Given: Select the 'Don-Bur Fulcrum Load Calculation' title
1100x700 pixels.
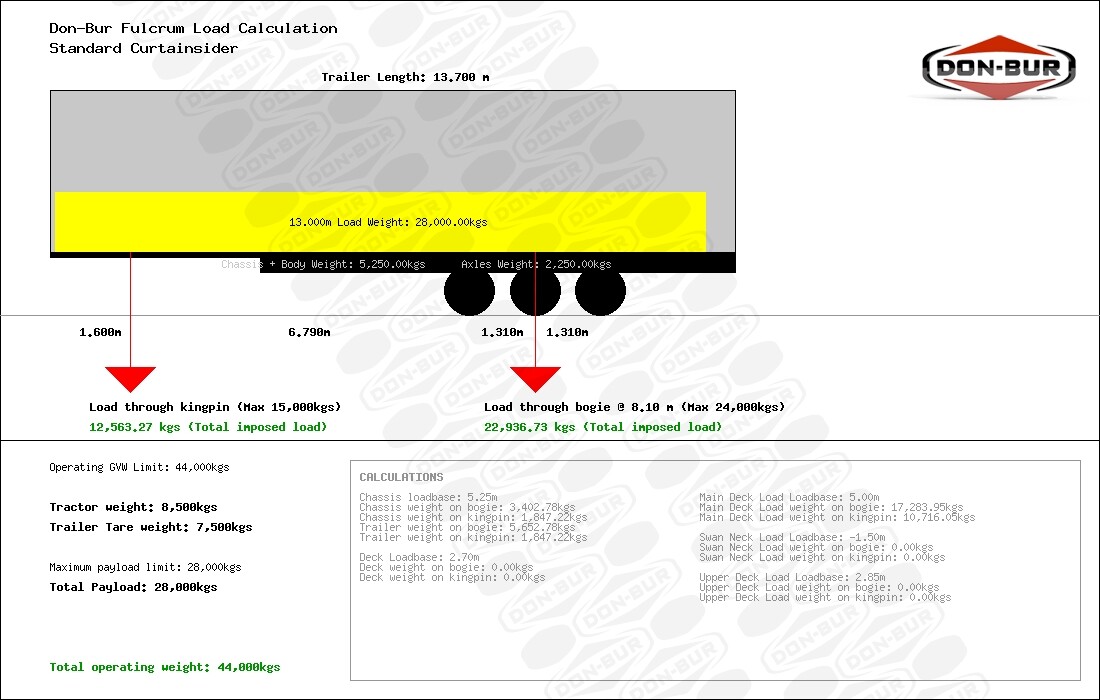Looking at the screenshot, I should tap(193, 28).
